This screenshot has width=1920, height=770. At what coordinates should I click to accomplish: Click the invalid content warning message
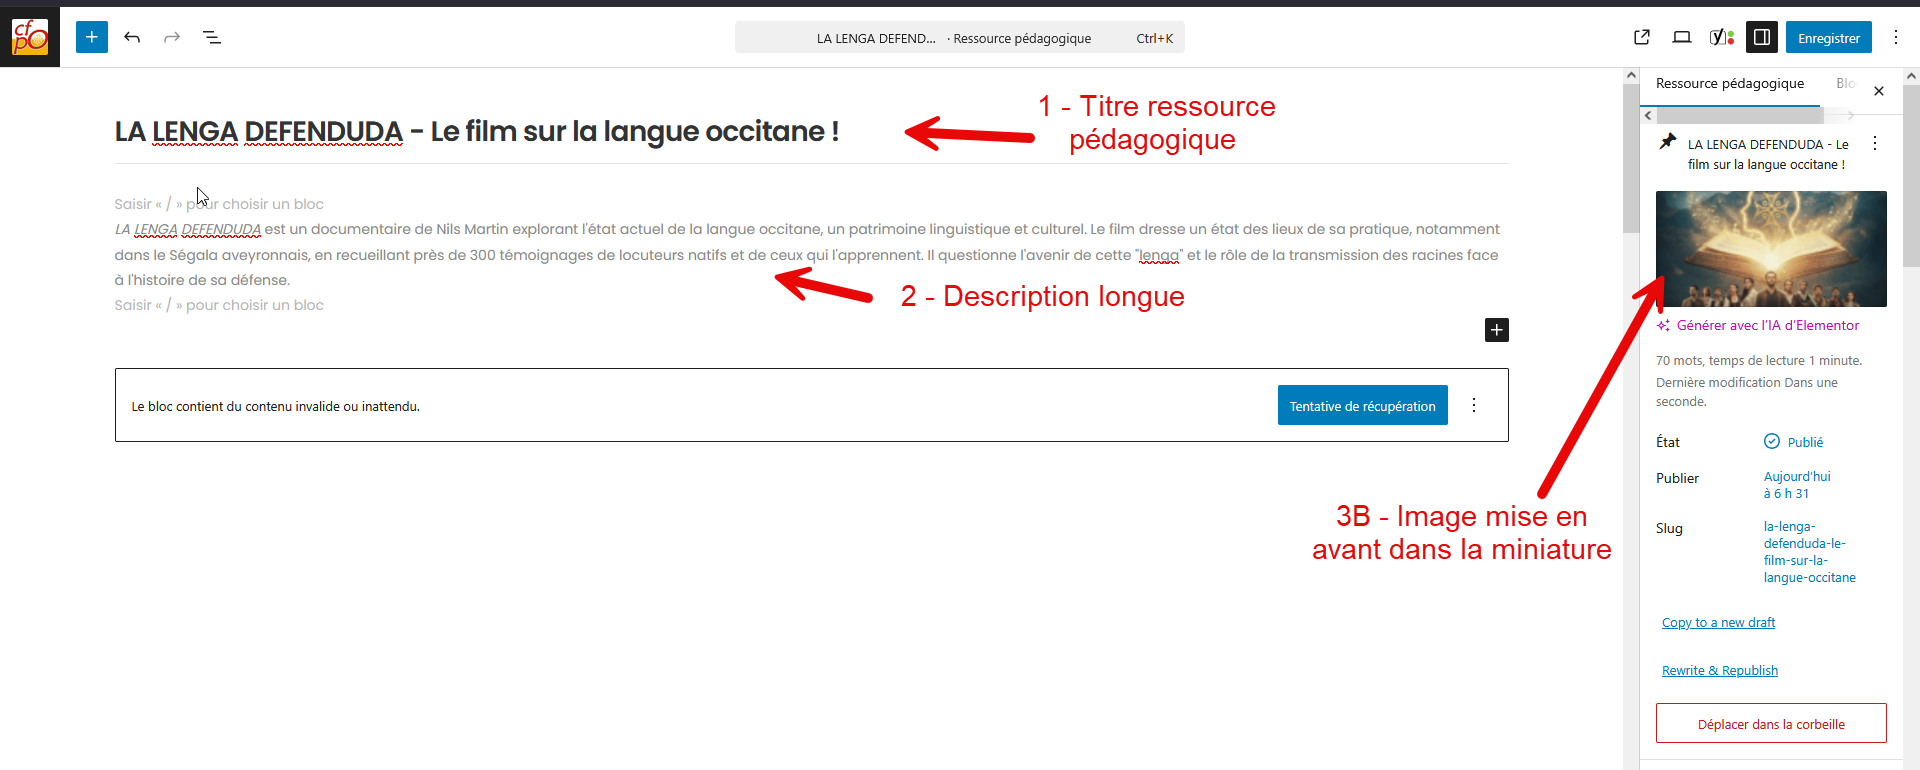pyautogui.click(x=276, y=407)
